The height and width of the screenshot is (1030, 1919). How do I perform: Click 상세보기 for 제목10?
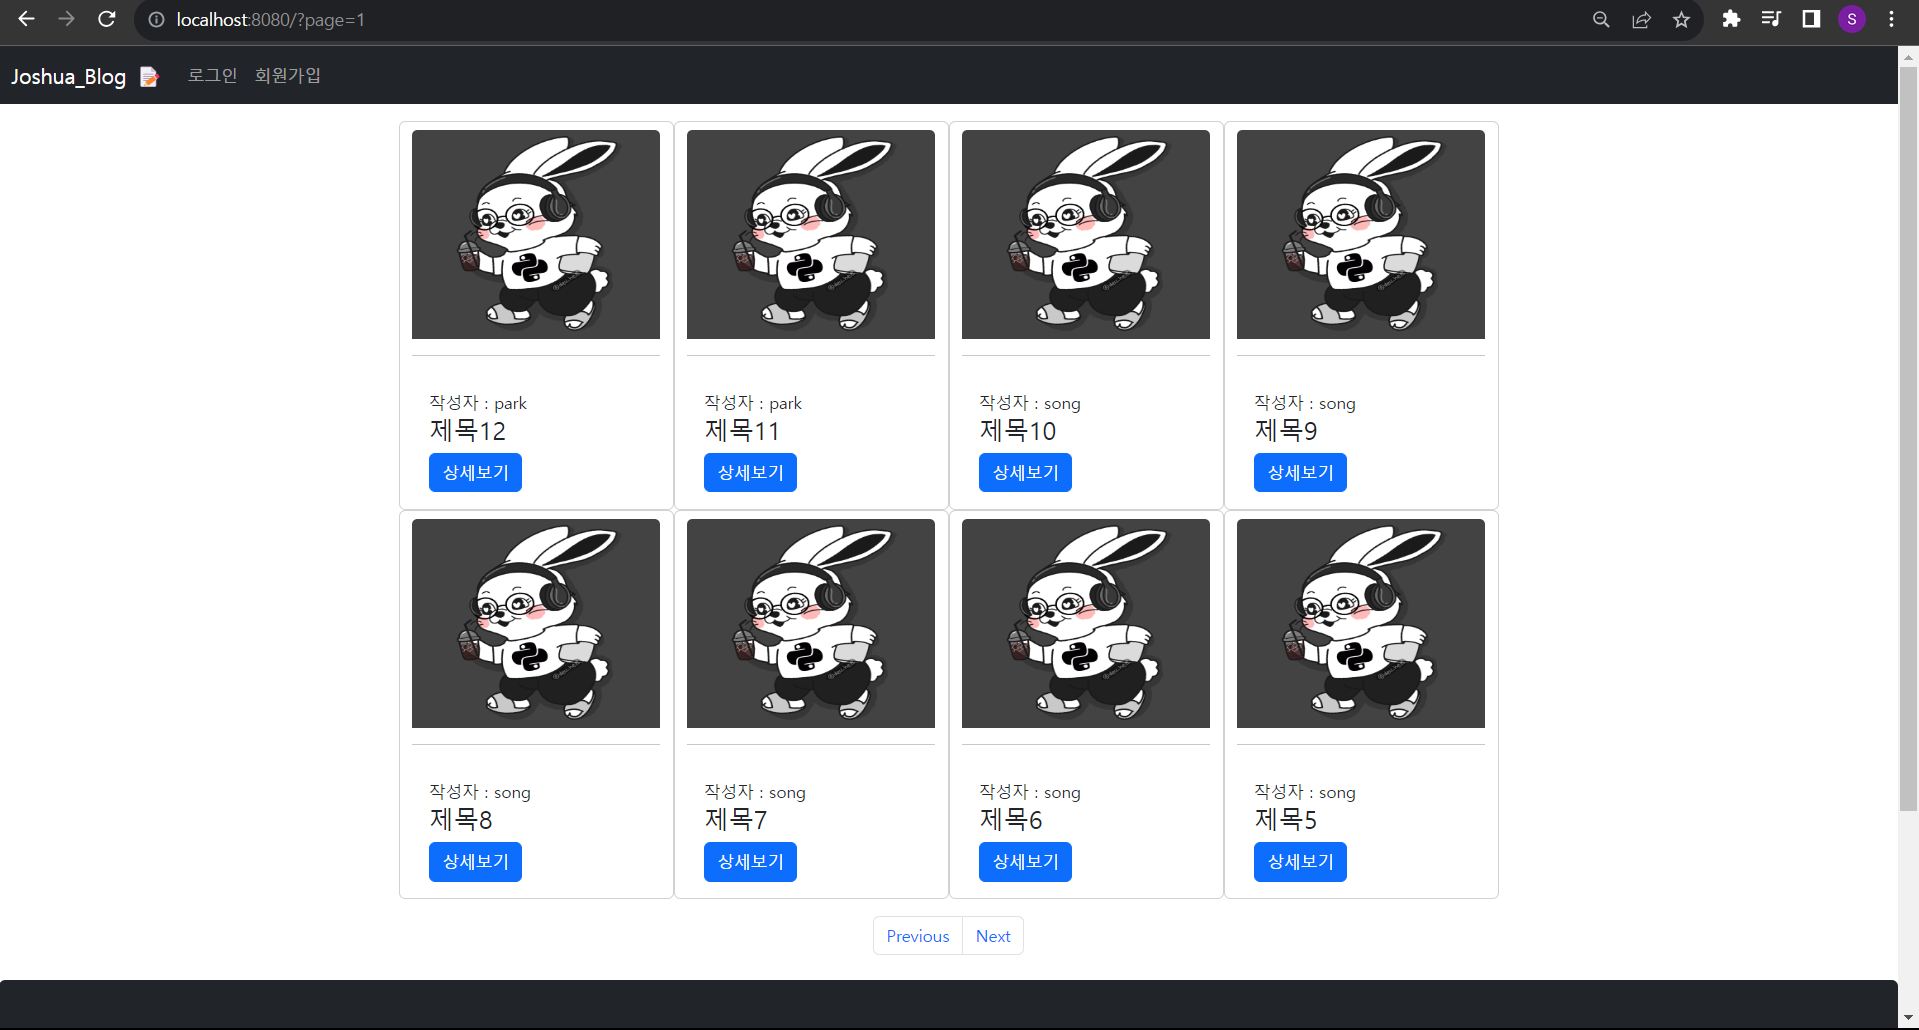1025,472
